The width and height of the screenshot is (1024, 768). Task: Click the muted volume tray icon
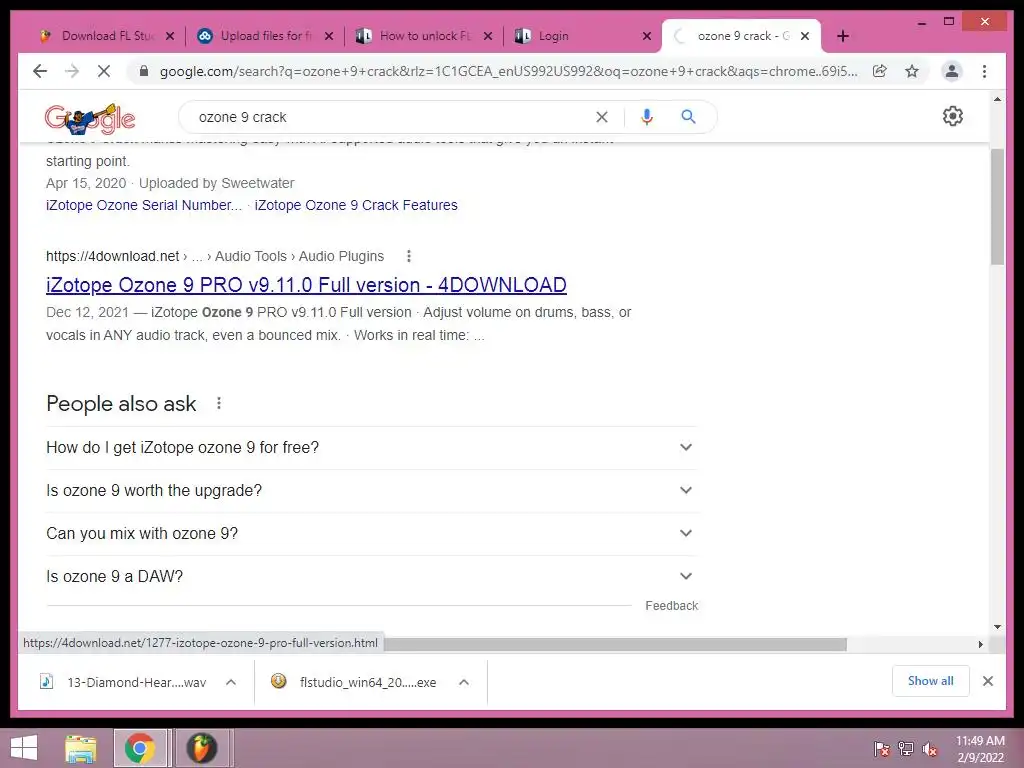(929, 749)
